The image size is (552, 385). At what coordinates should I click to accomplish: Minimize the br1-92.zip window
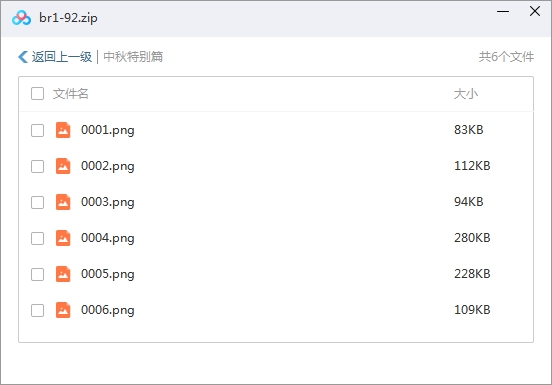tap(503, 12)
